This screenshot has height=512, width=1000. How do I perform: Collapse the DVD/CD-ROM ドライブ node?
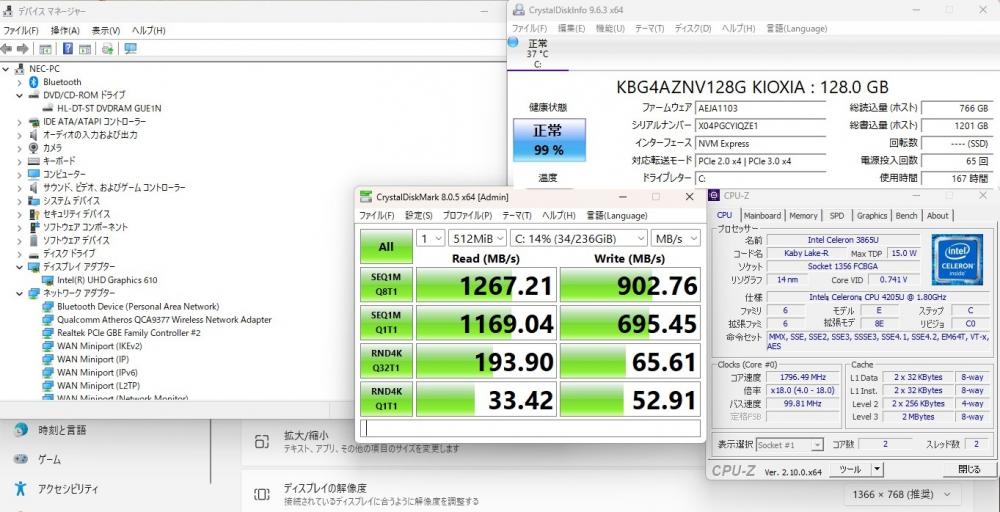(19, 95)
